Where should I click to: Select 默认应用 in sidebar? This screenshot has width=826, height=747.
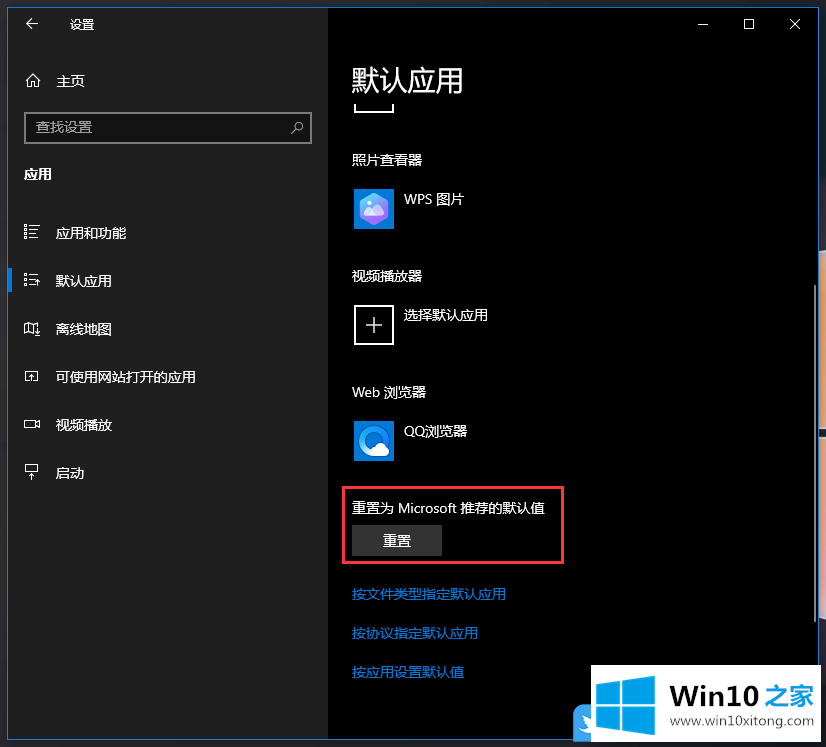tap(84, 281)
